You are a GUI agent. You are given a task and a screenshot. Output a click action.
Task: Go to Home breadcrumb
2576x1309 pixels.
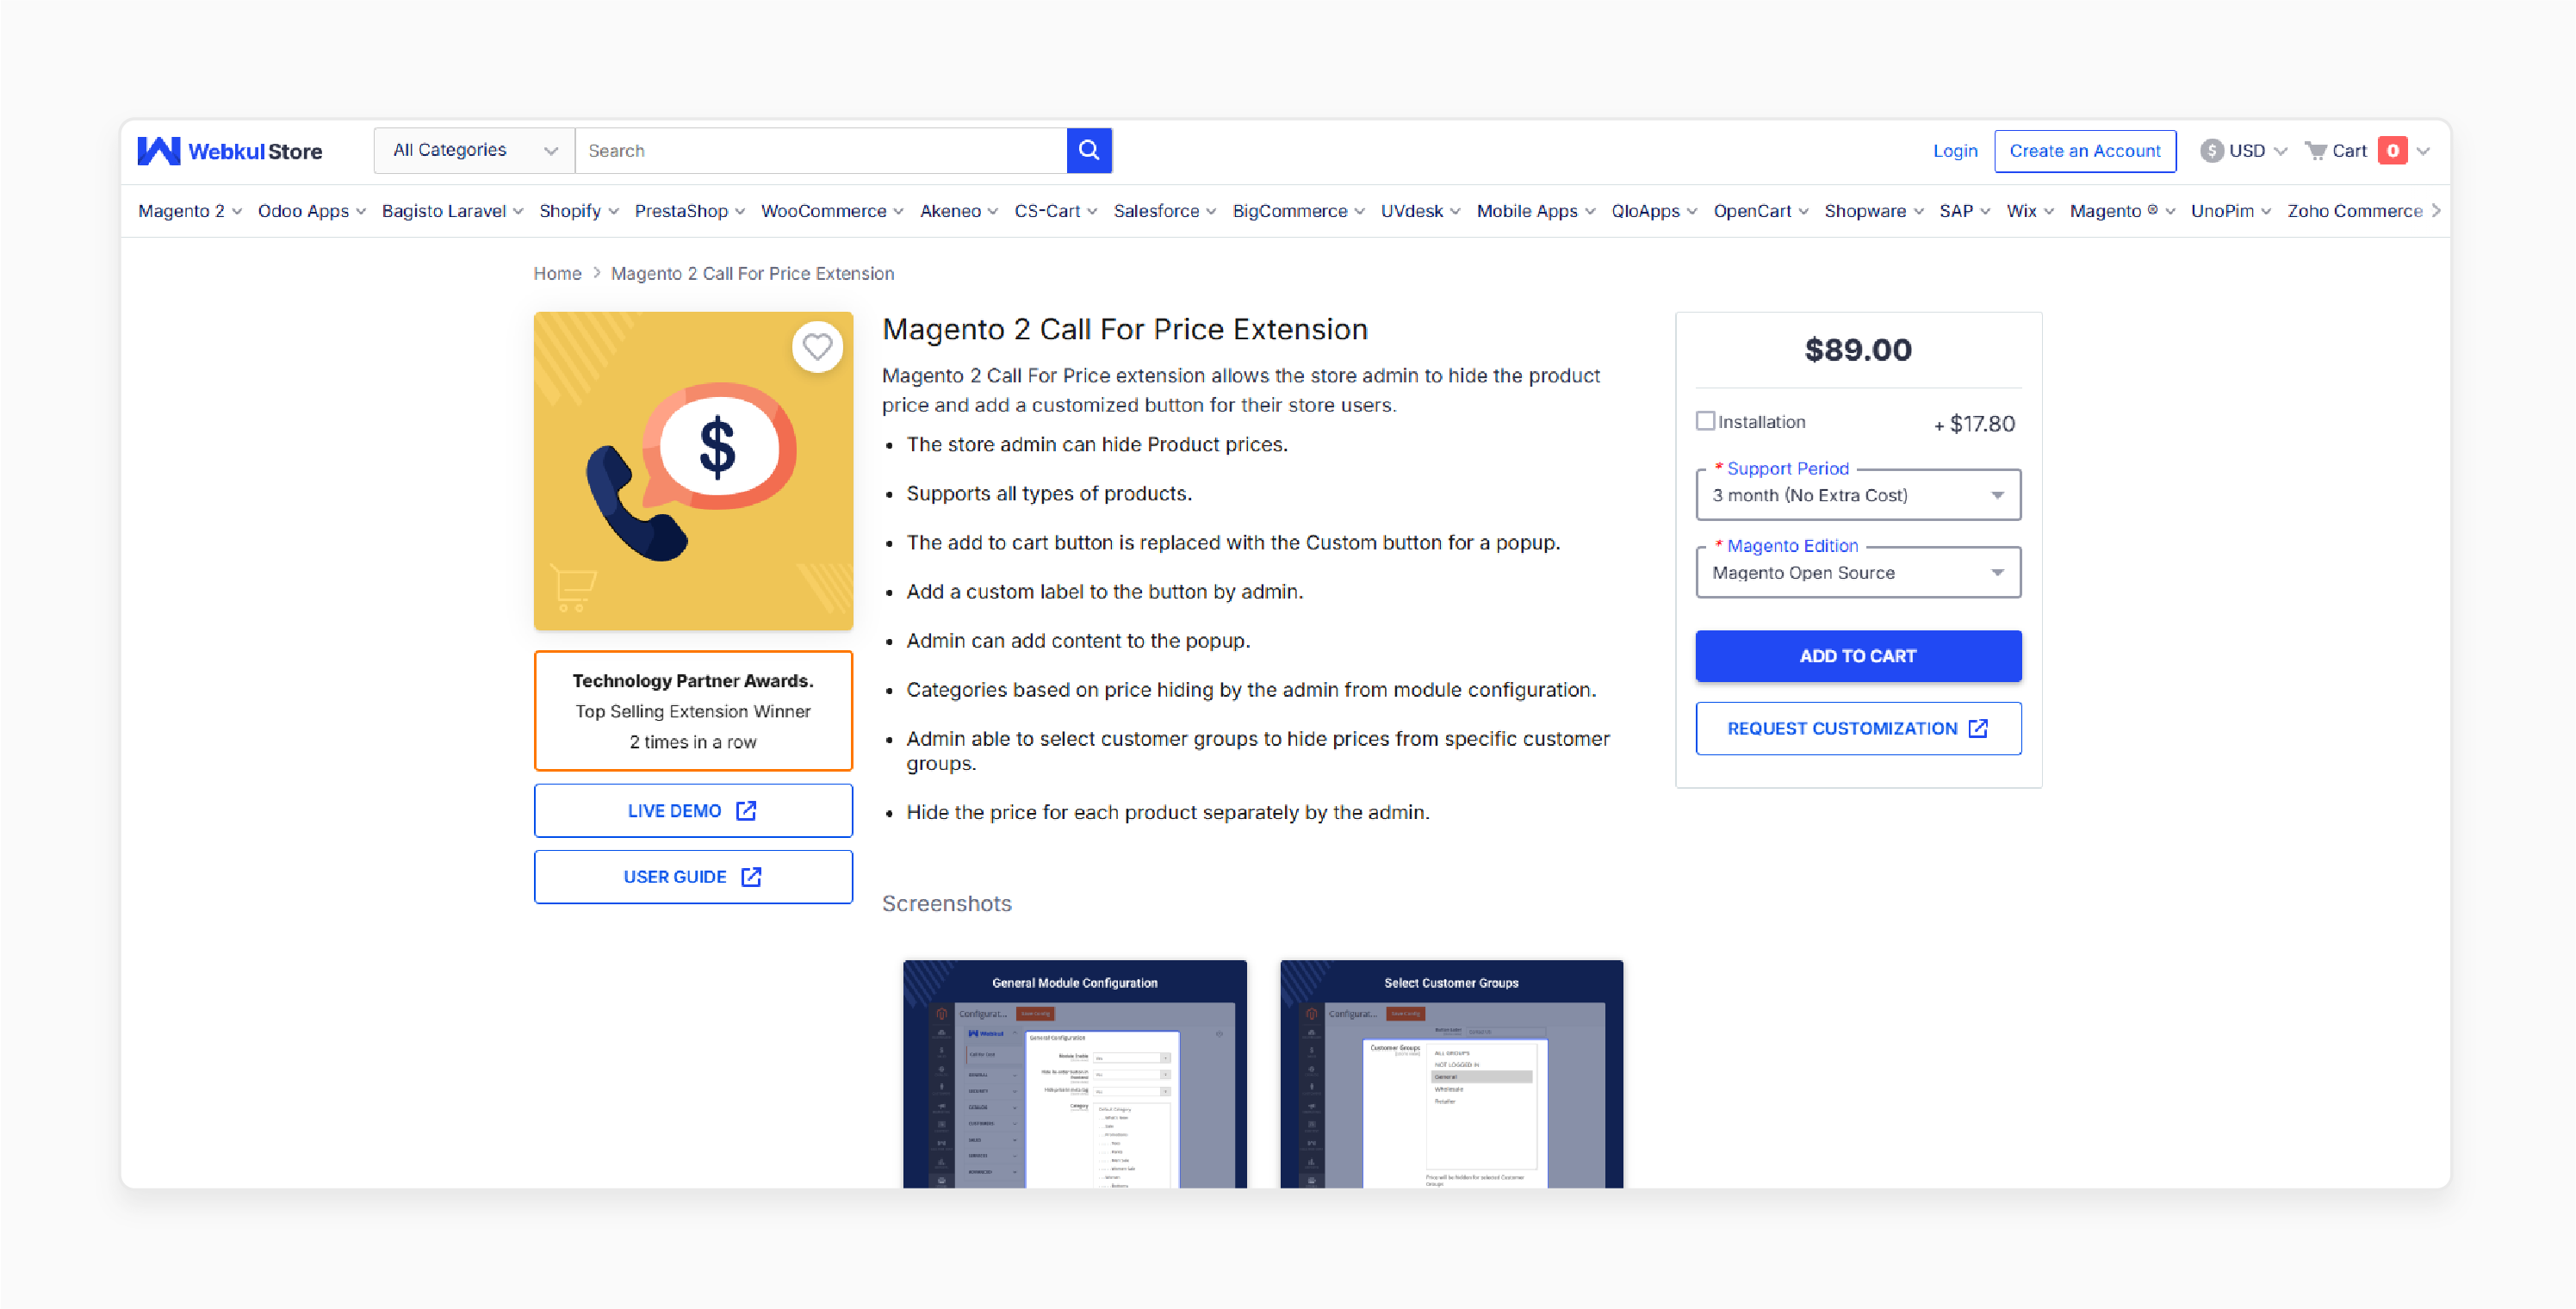coord(557,273)
